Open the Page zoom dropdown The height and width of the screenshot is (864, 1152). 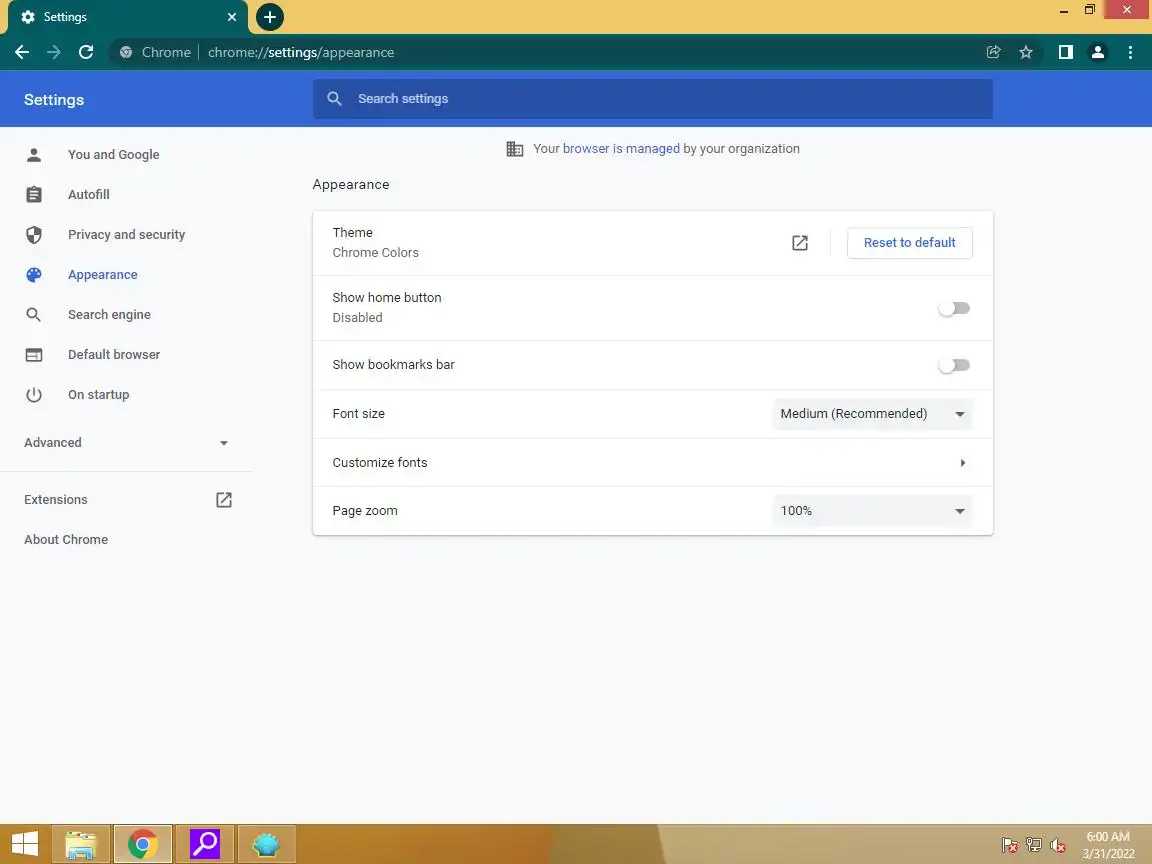coord(872,511)
